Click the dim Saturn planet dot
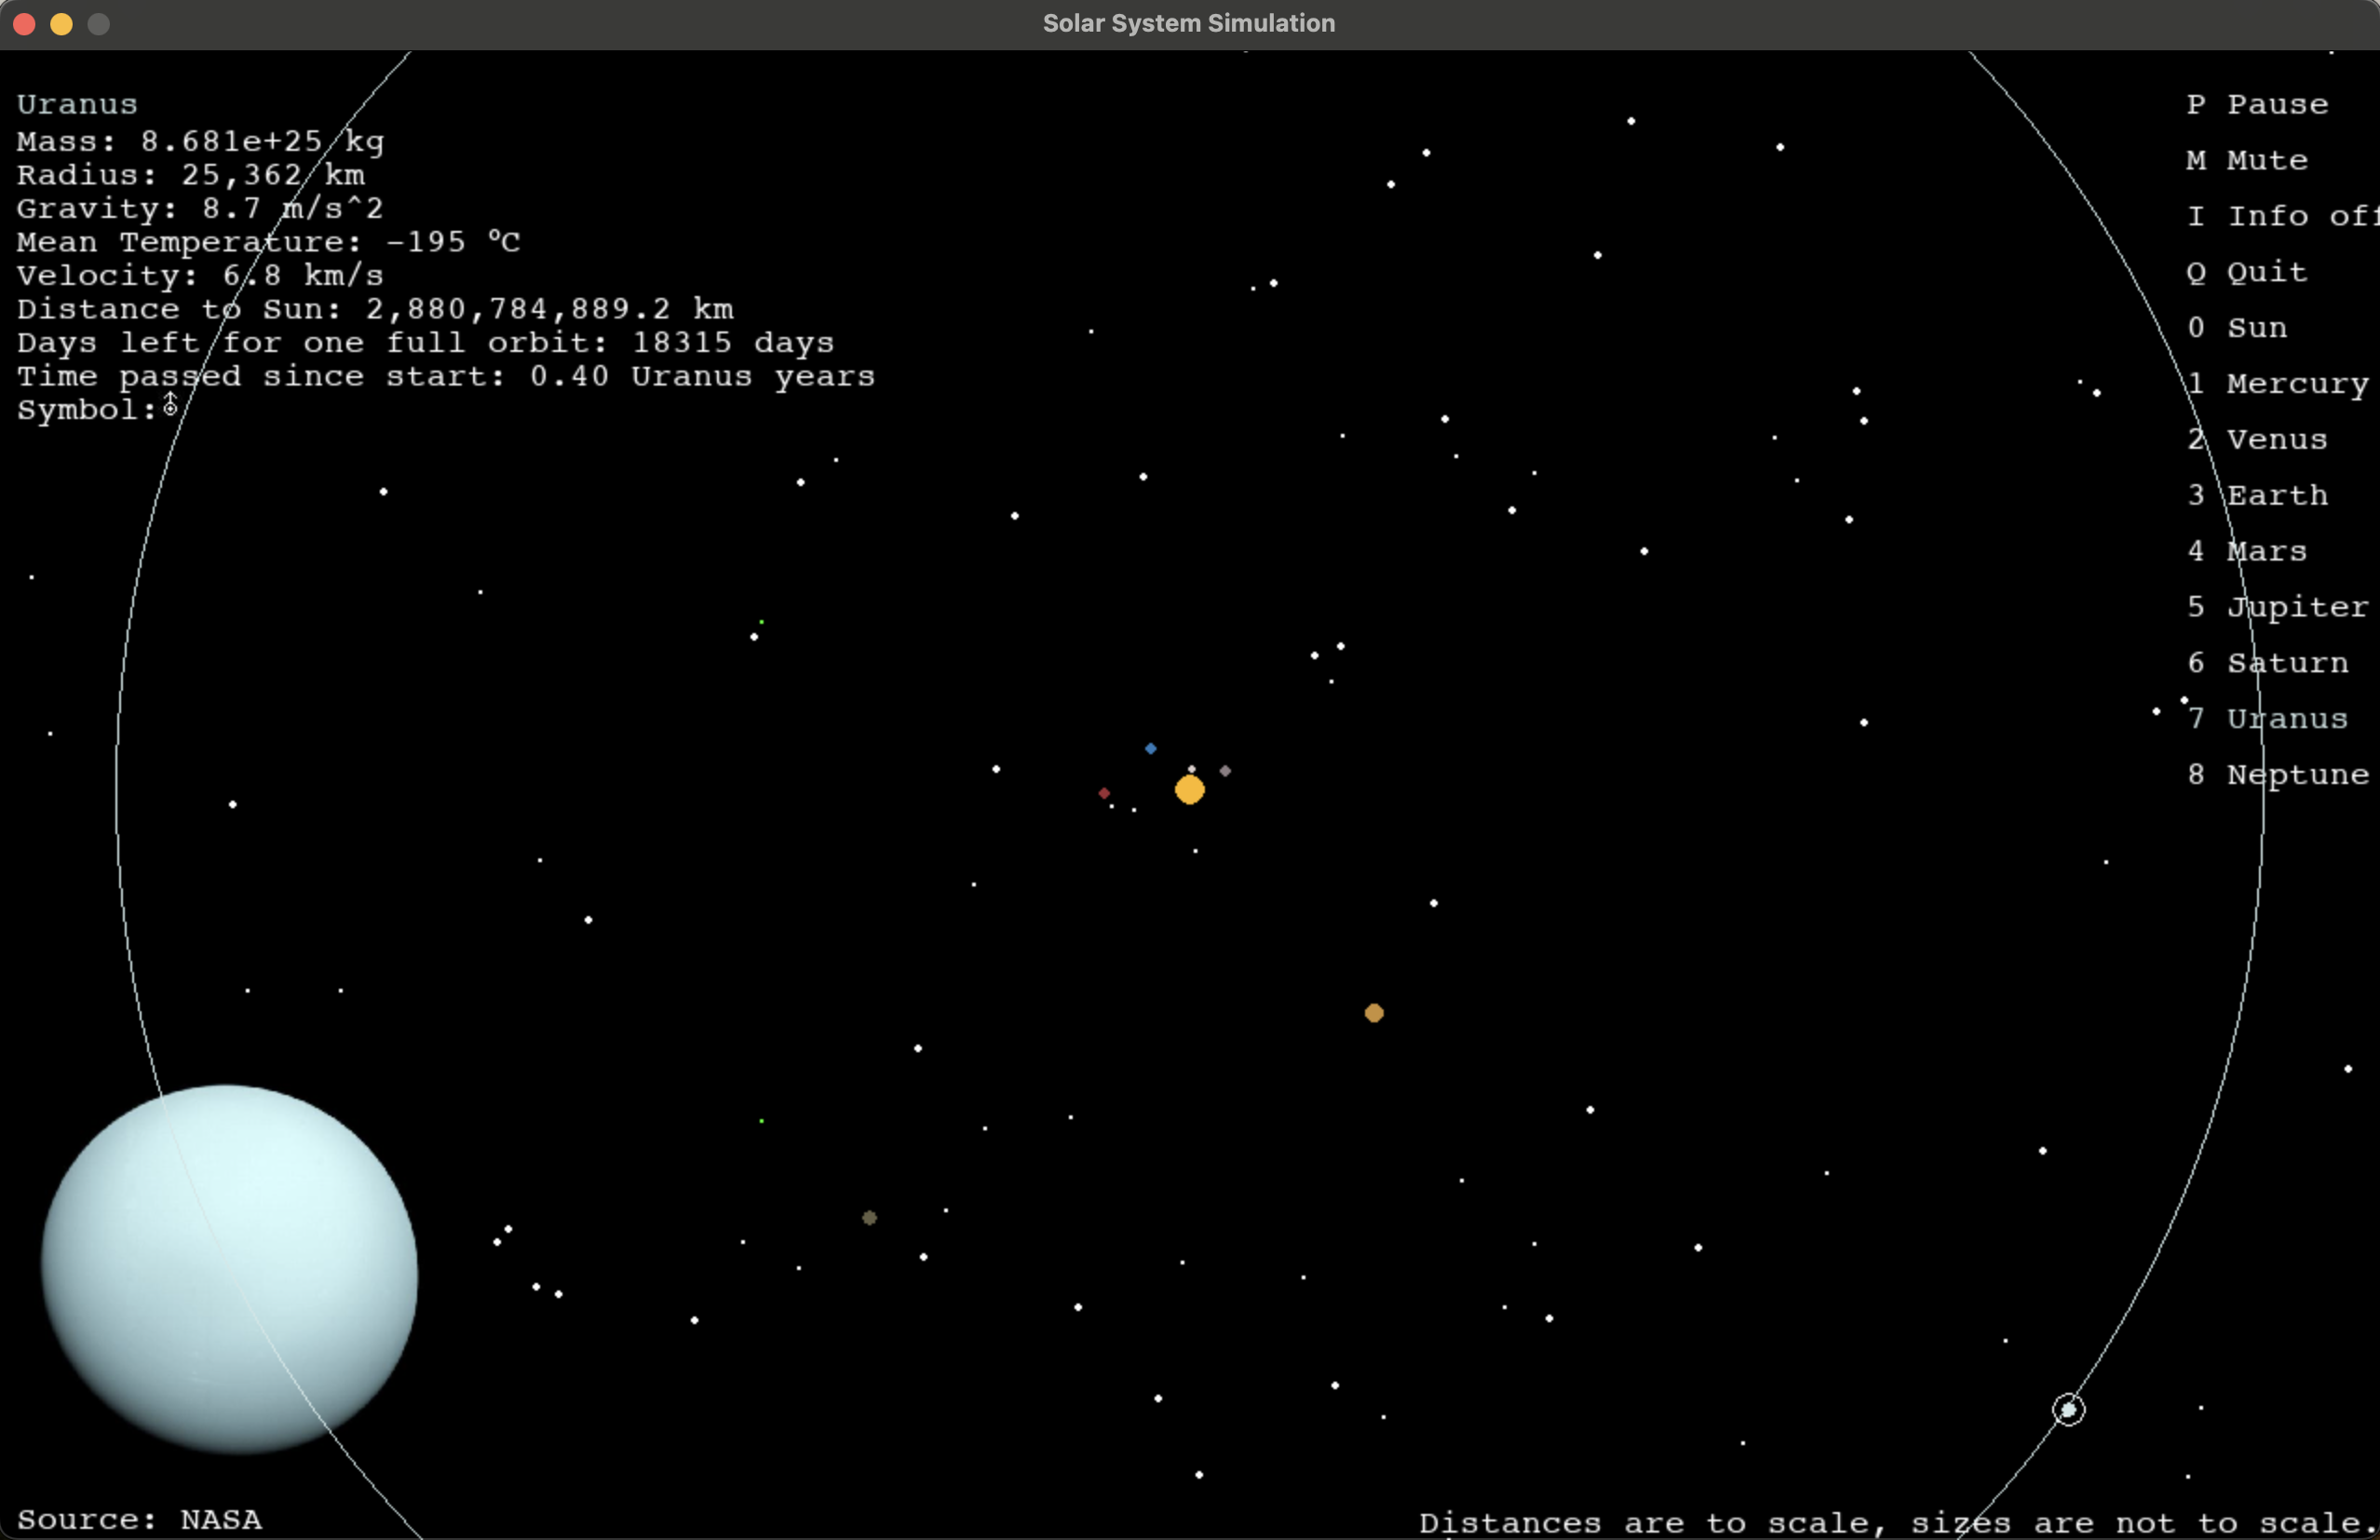 click(x=869, y=1218)
